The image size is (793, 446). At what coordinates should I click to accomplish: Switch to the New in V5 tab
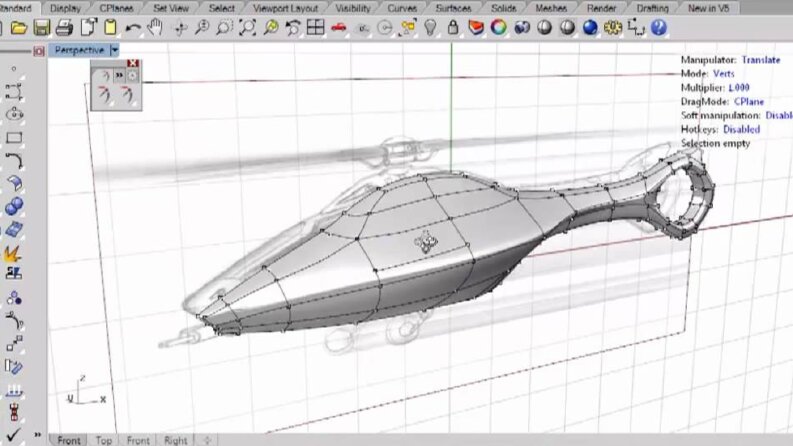pos(708,8)
